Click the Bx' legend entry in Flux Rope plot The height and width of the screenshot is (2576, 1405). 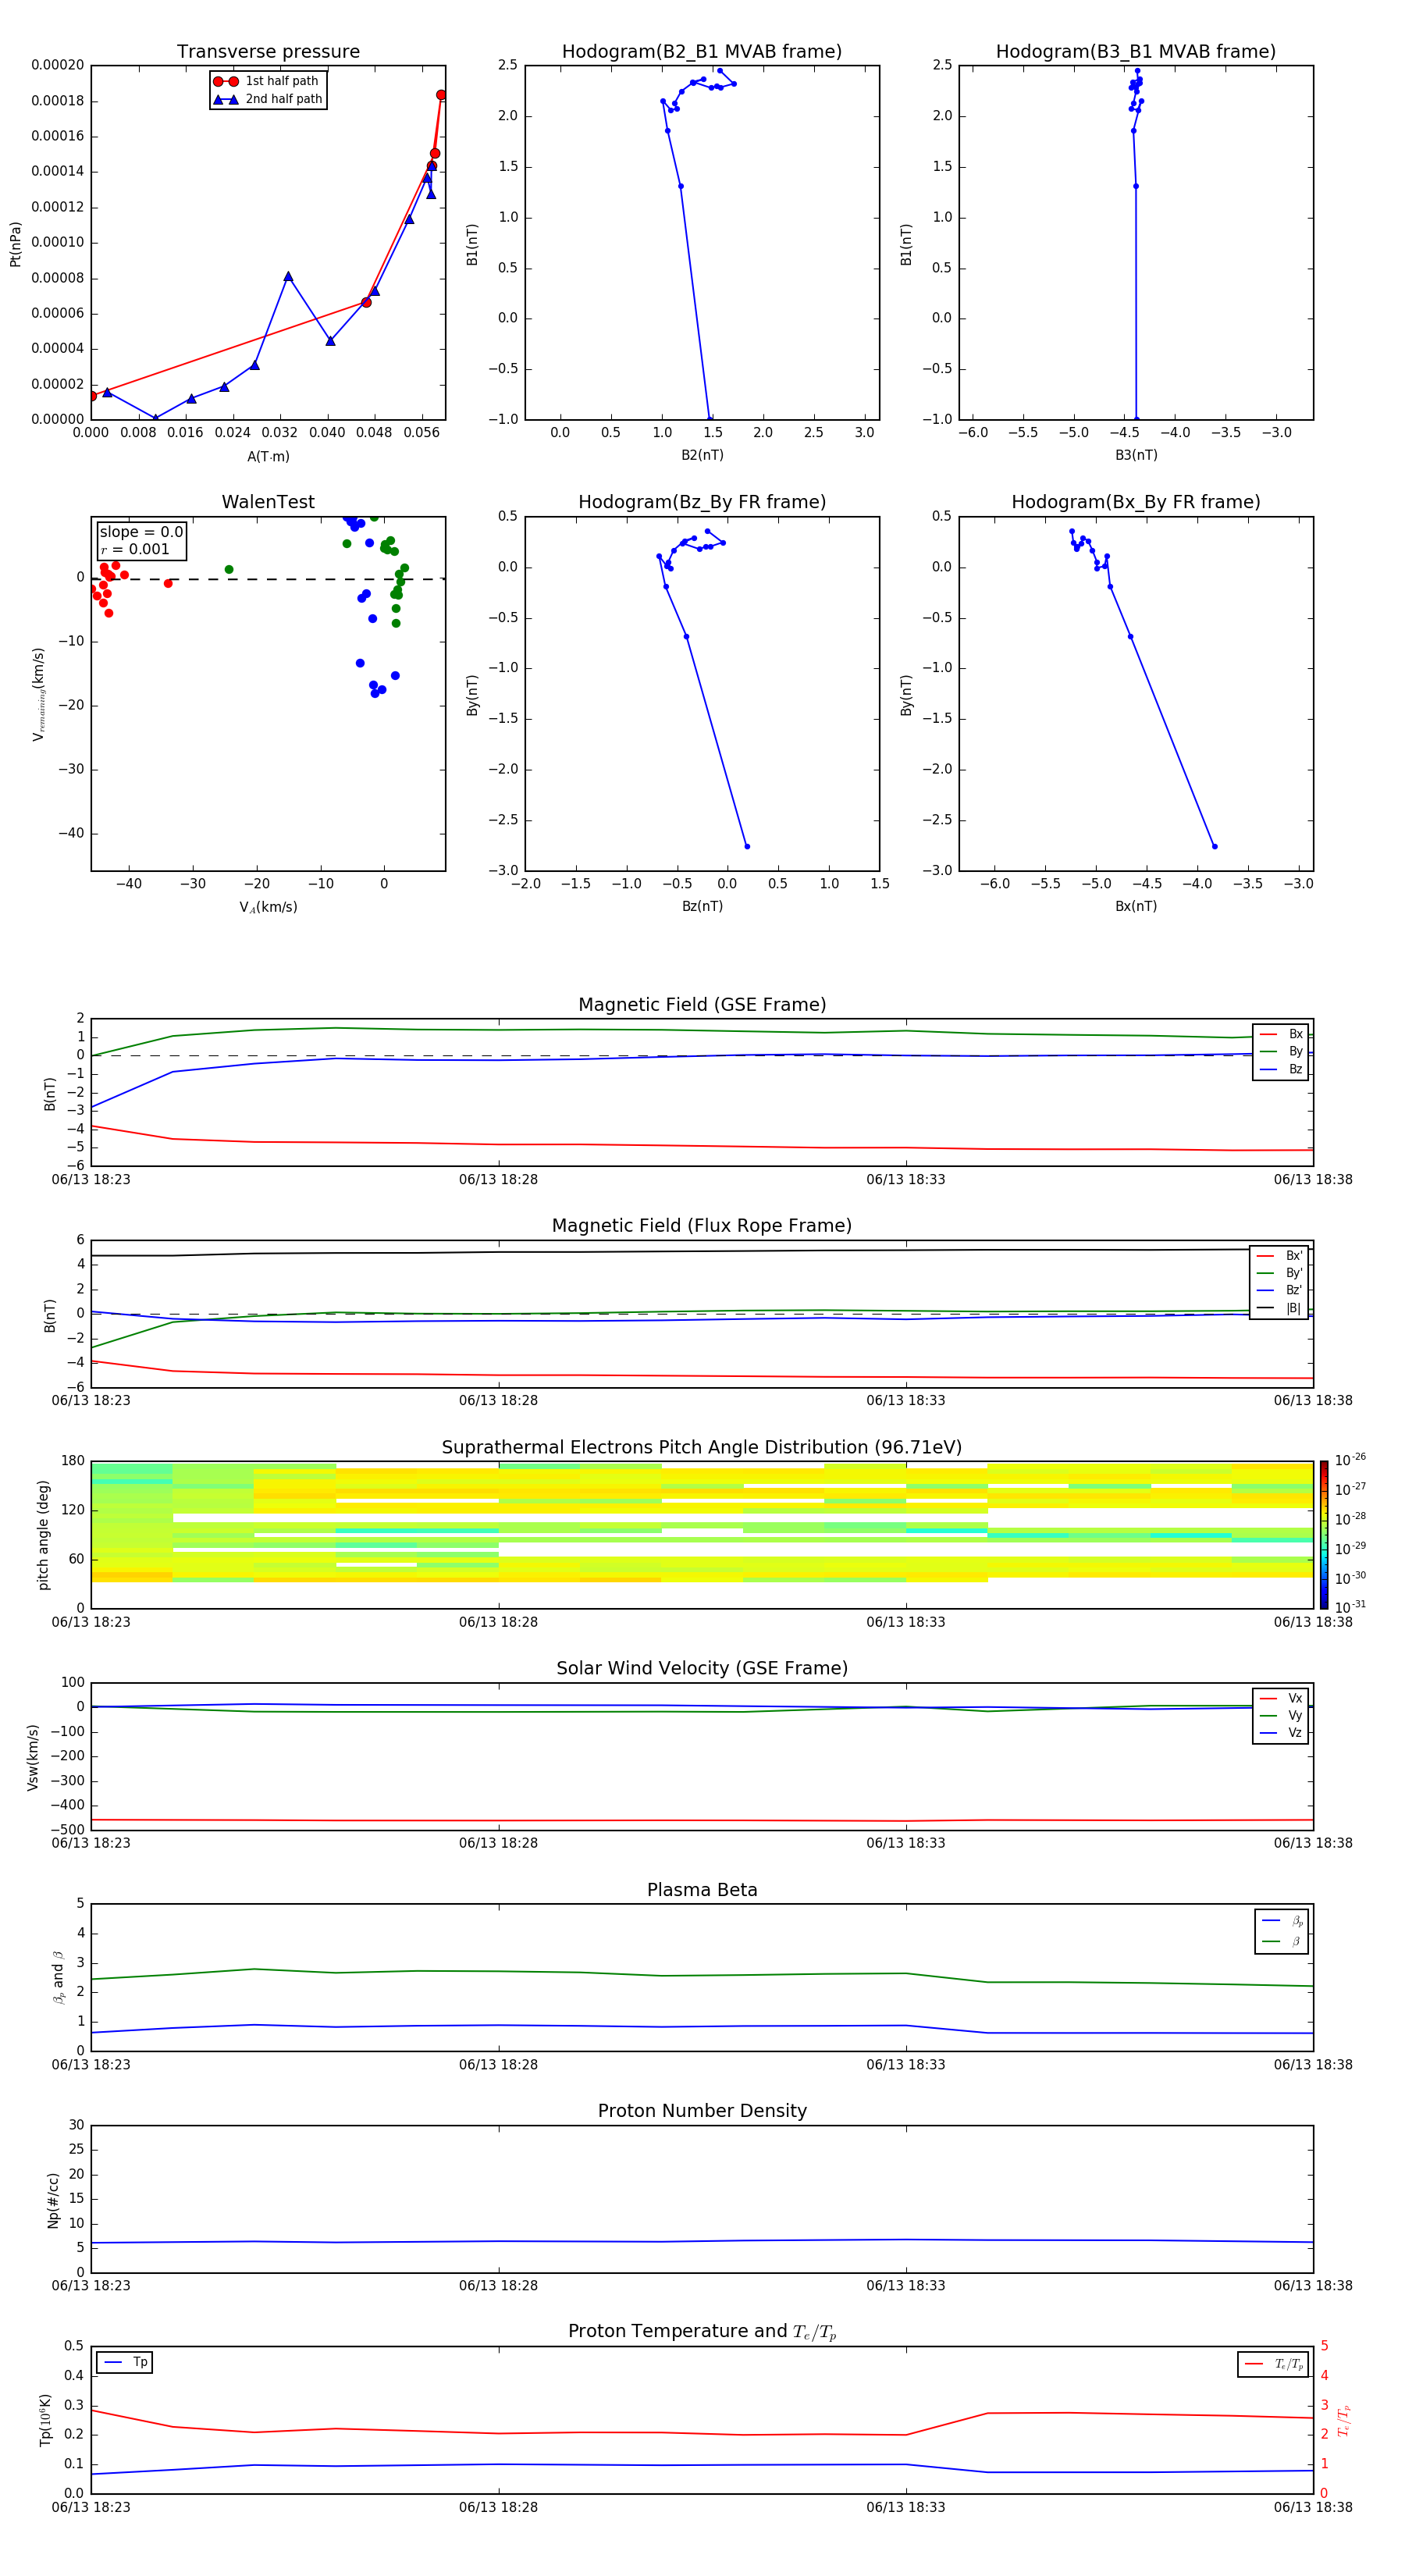[1279, 1256]
